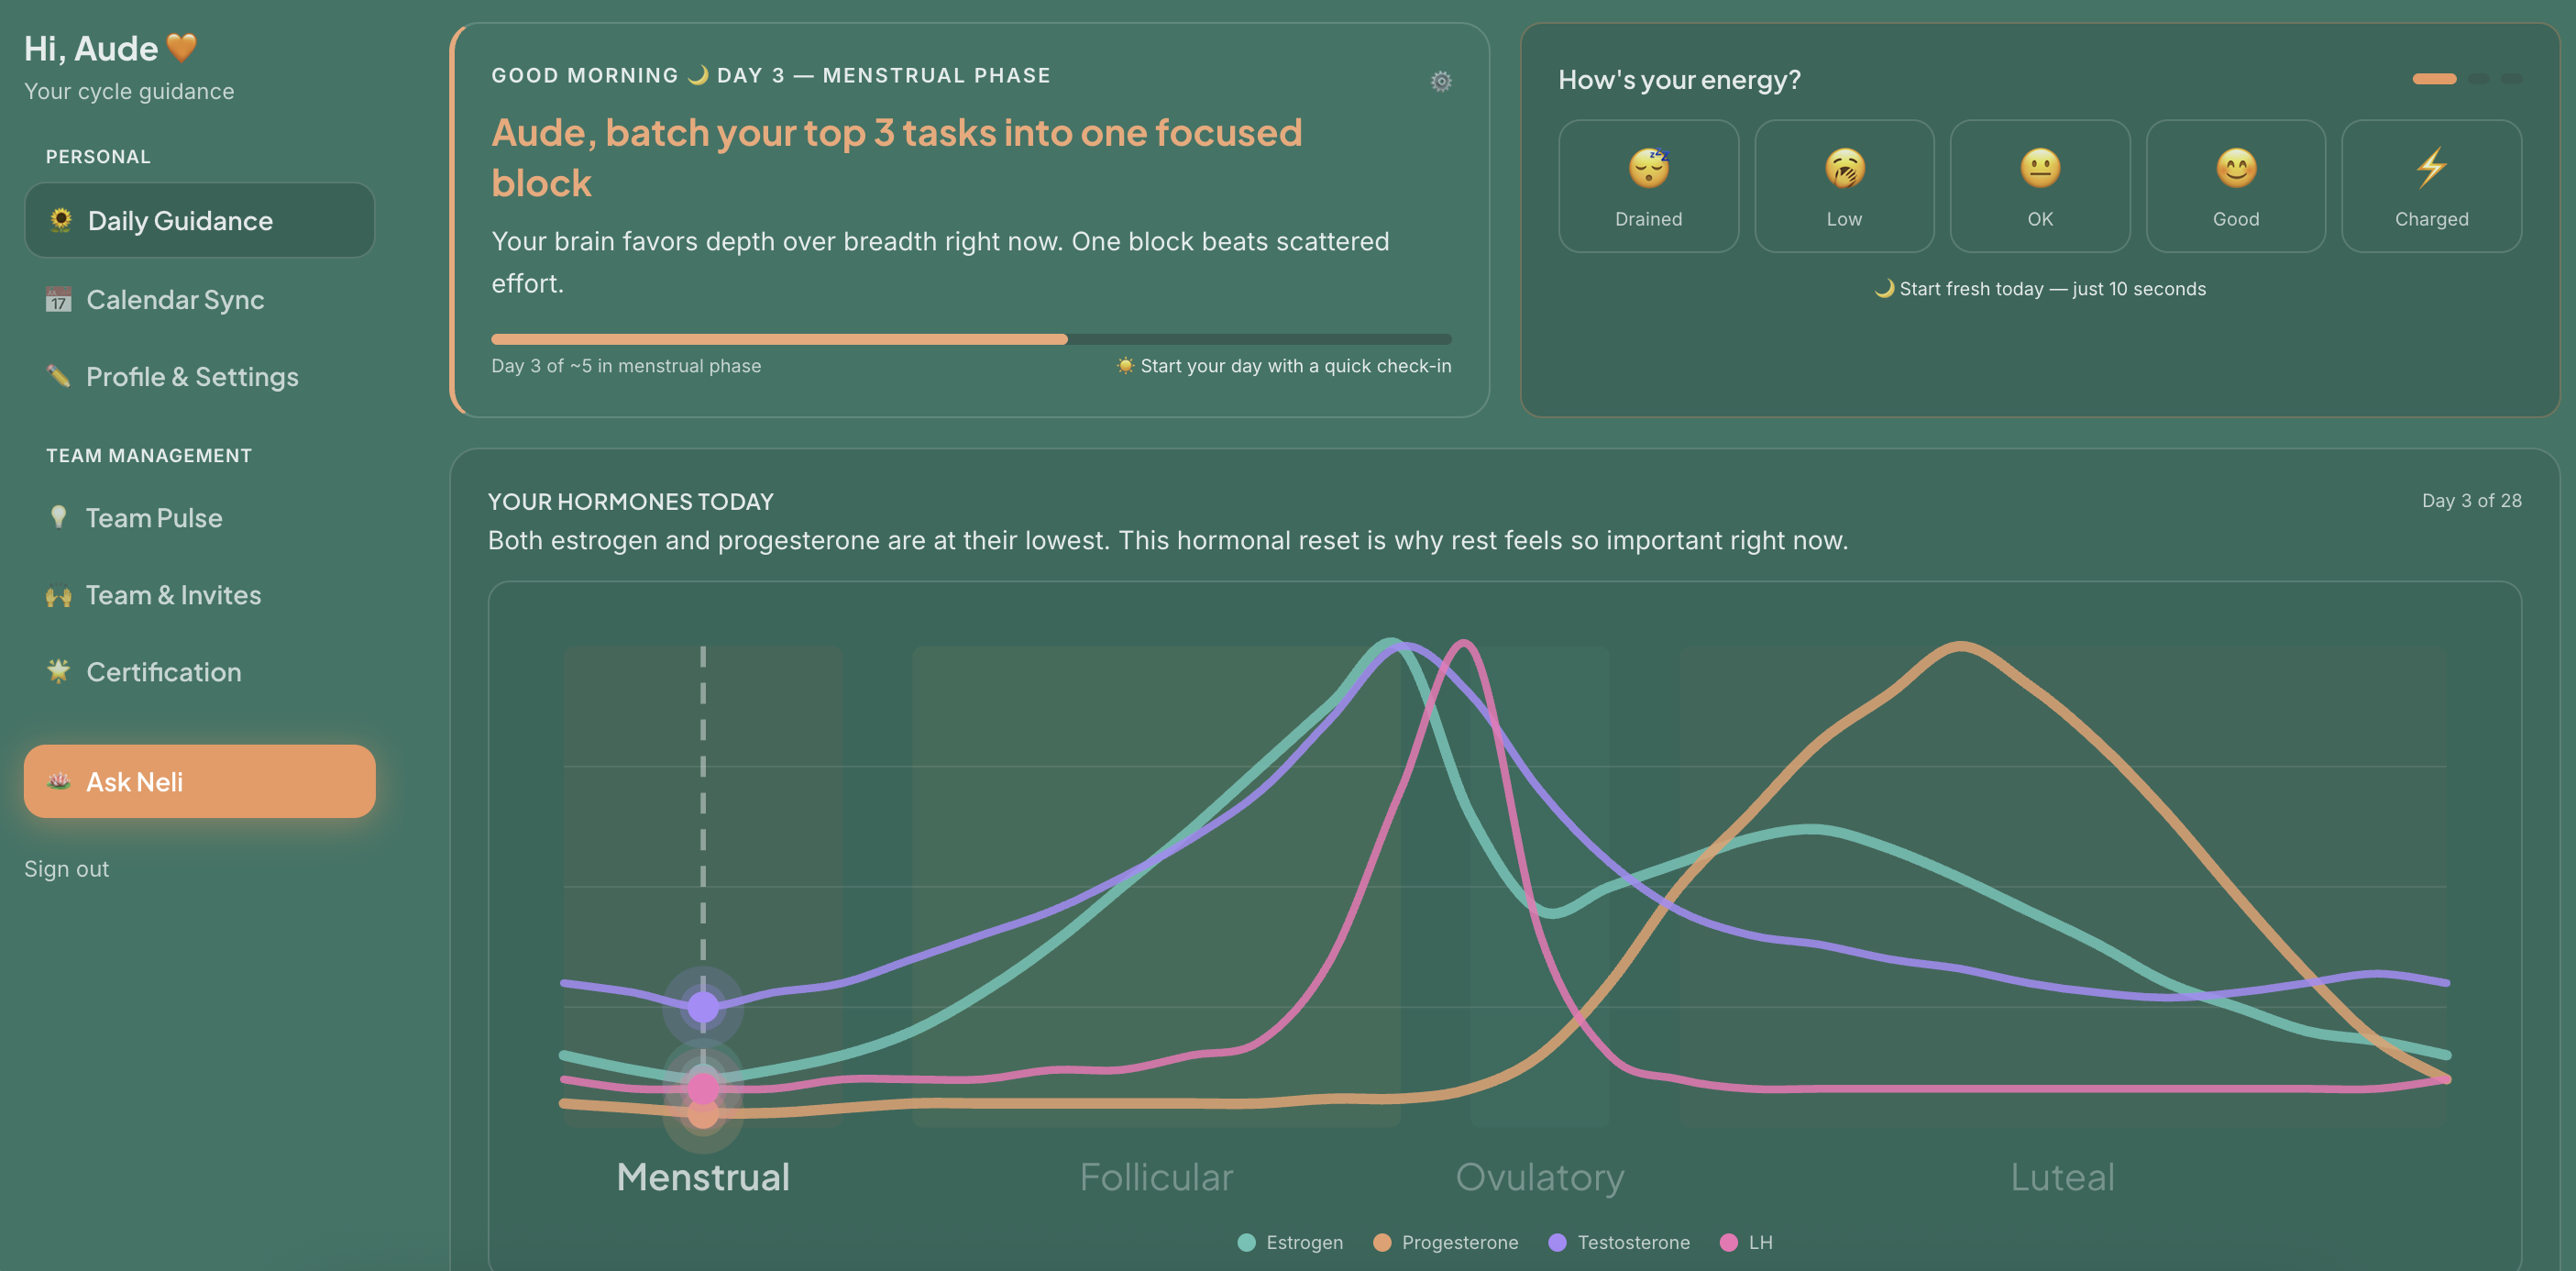Viewport: 2576px width, 1271px height.
Task: Click the Team & Invites hands icon
Action: pyautogui.click(x=59, y=595)
